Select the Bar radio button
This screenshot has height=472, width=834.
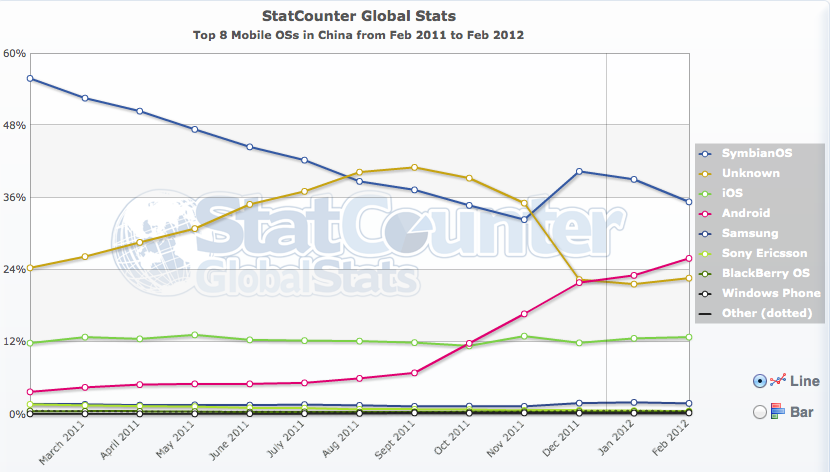758,411
